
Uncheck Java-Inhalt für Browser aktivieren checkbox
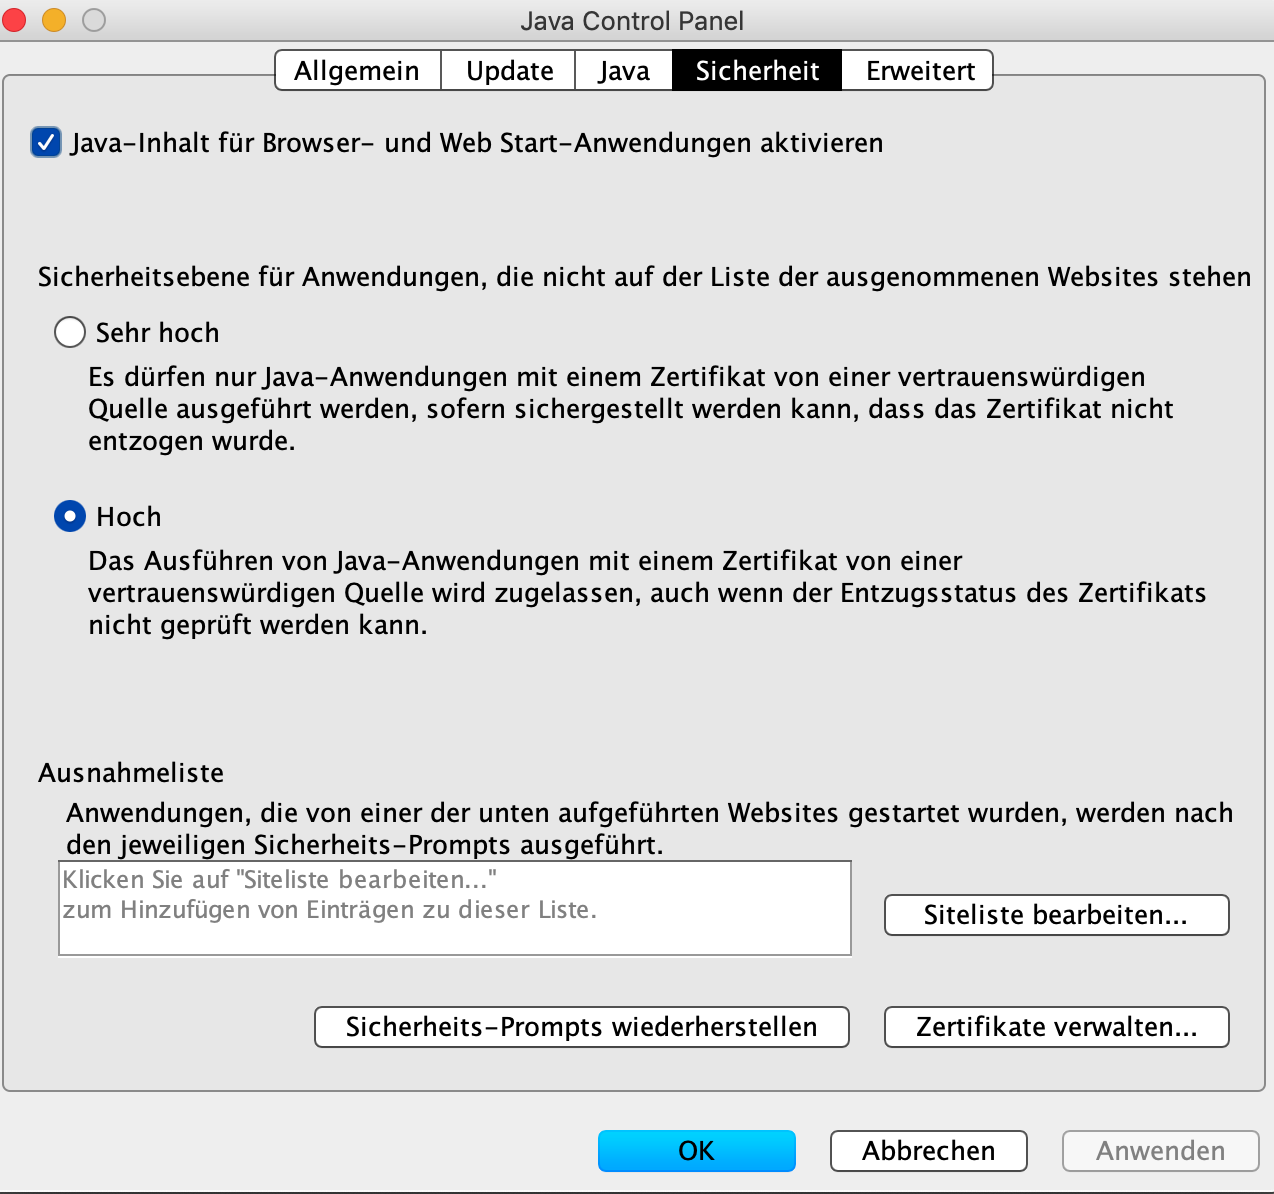(46, 143)
